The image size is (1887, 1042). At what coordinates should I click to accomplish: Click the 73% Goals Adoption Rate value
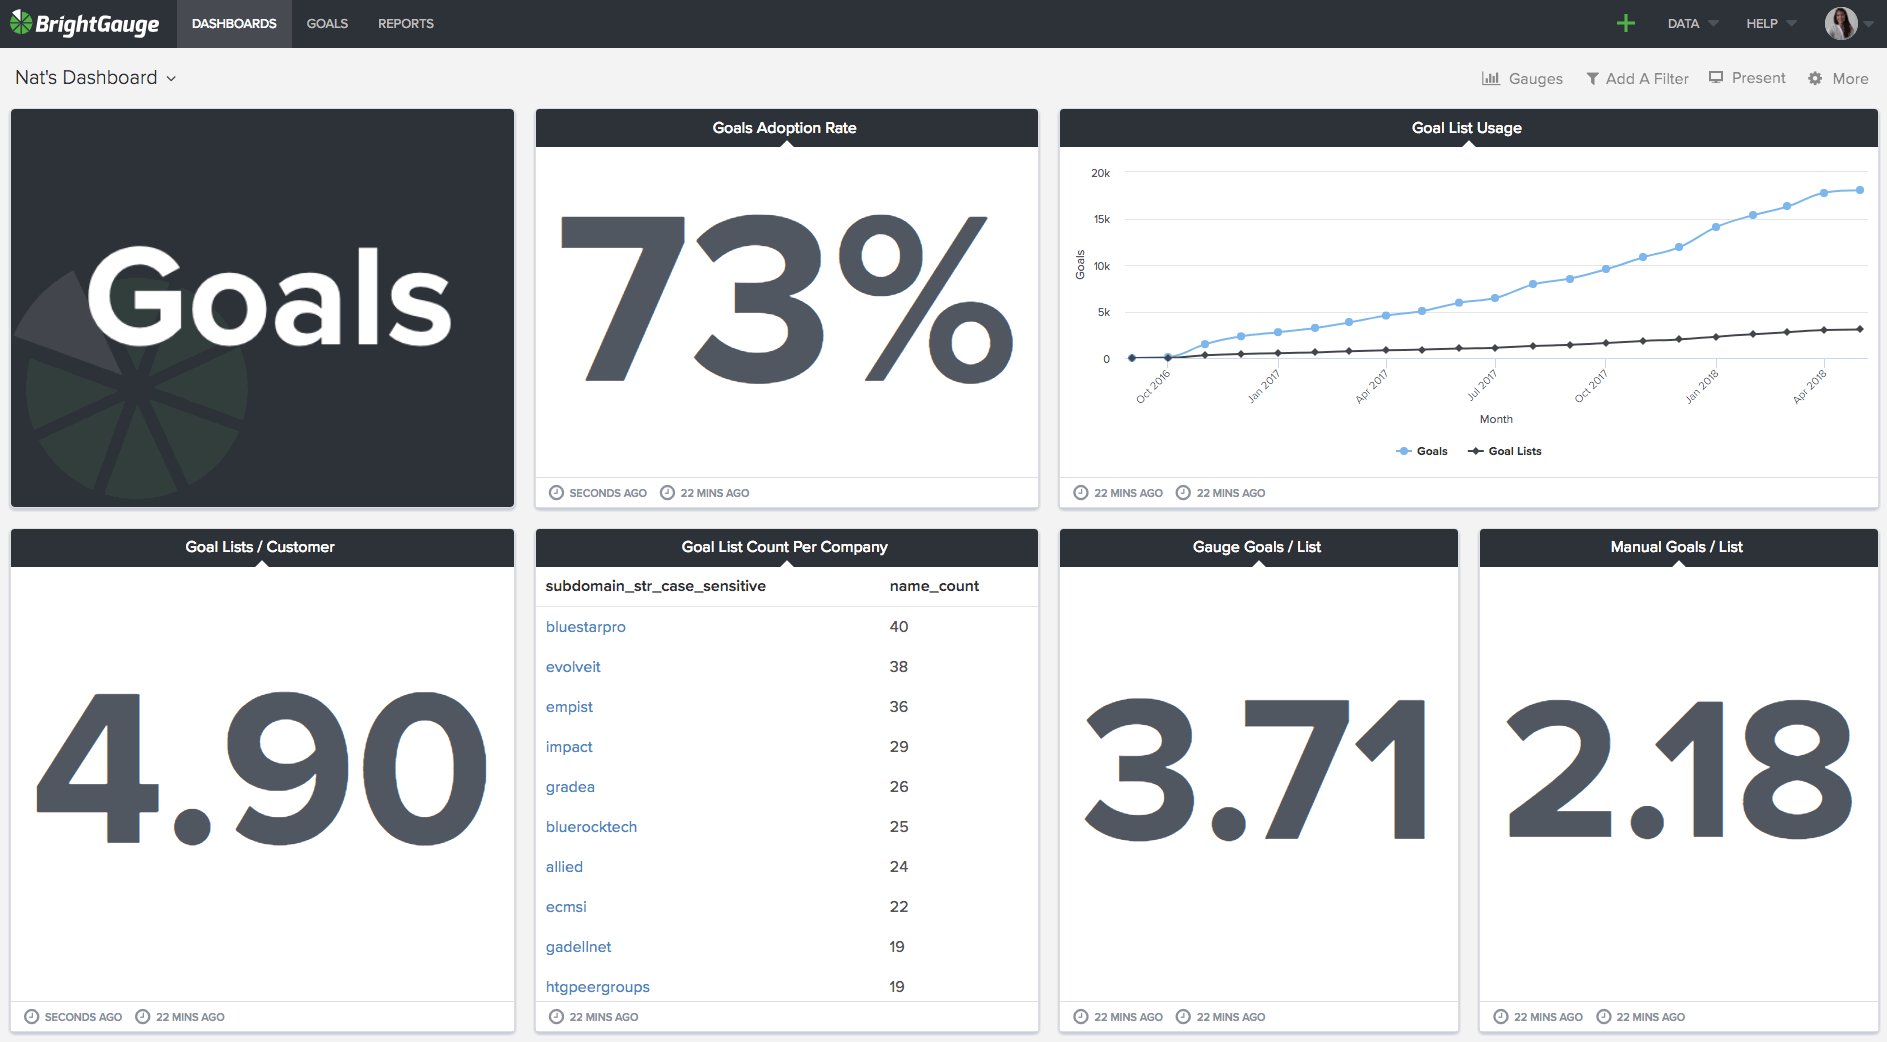click(786, 298)
